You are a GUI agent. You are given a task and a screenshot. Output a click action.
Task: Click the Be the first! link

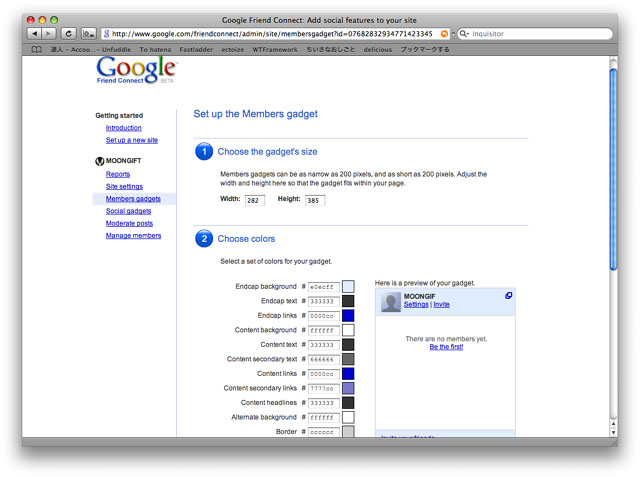[446, 347]
